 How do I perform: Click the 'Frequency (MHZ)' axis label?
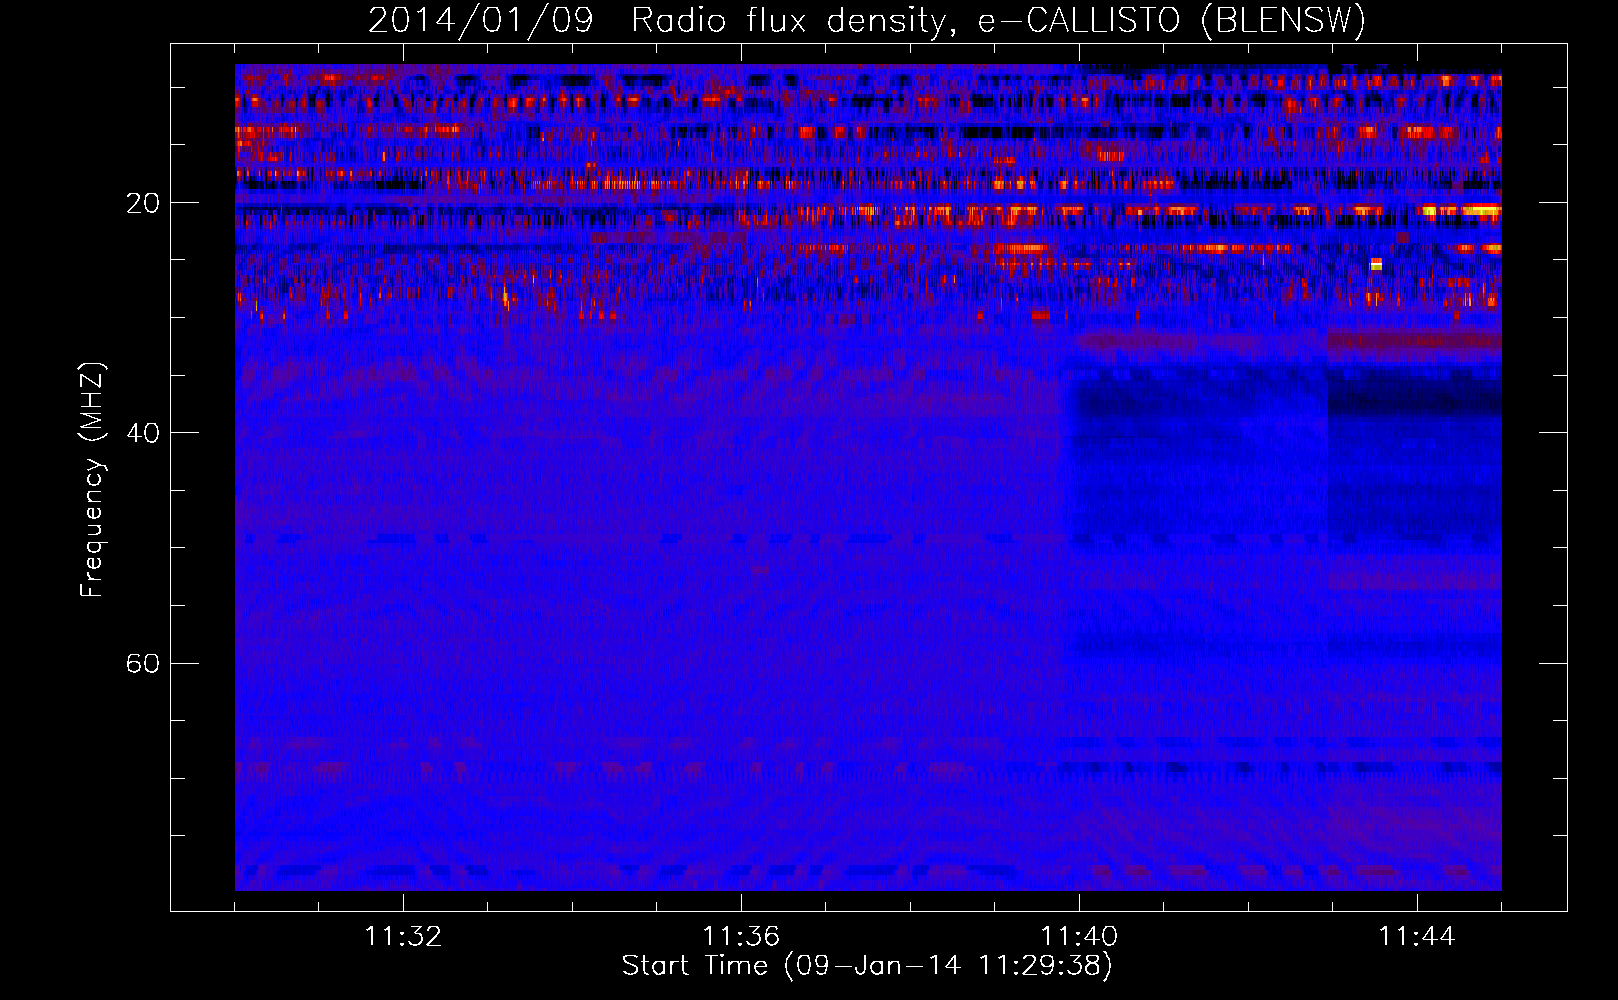coord(92,479)
